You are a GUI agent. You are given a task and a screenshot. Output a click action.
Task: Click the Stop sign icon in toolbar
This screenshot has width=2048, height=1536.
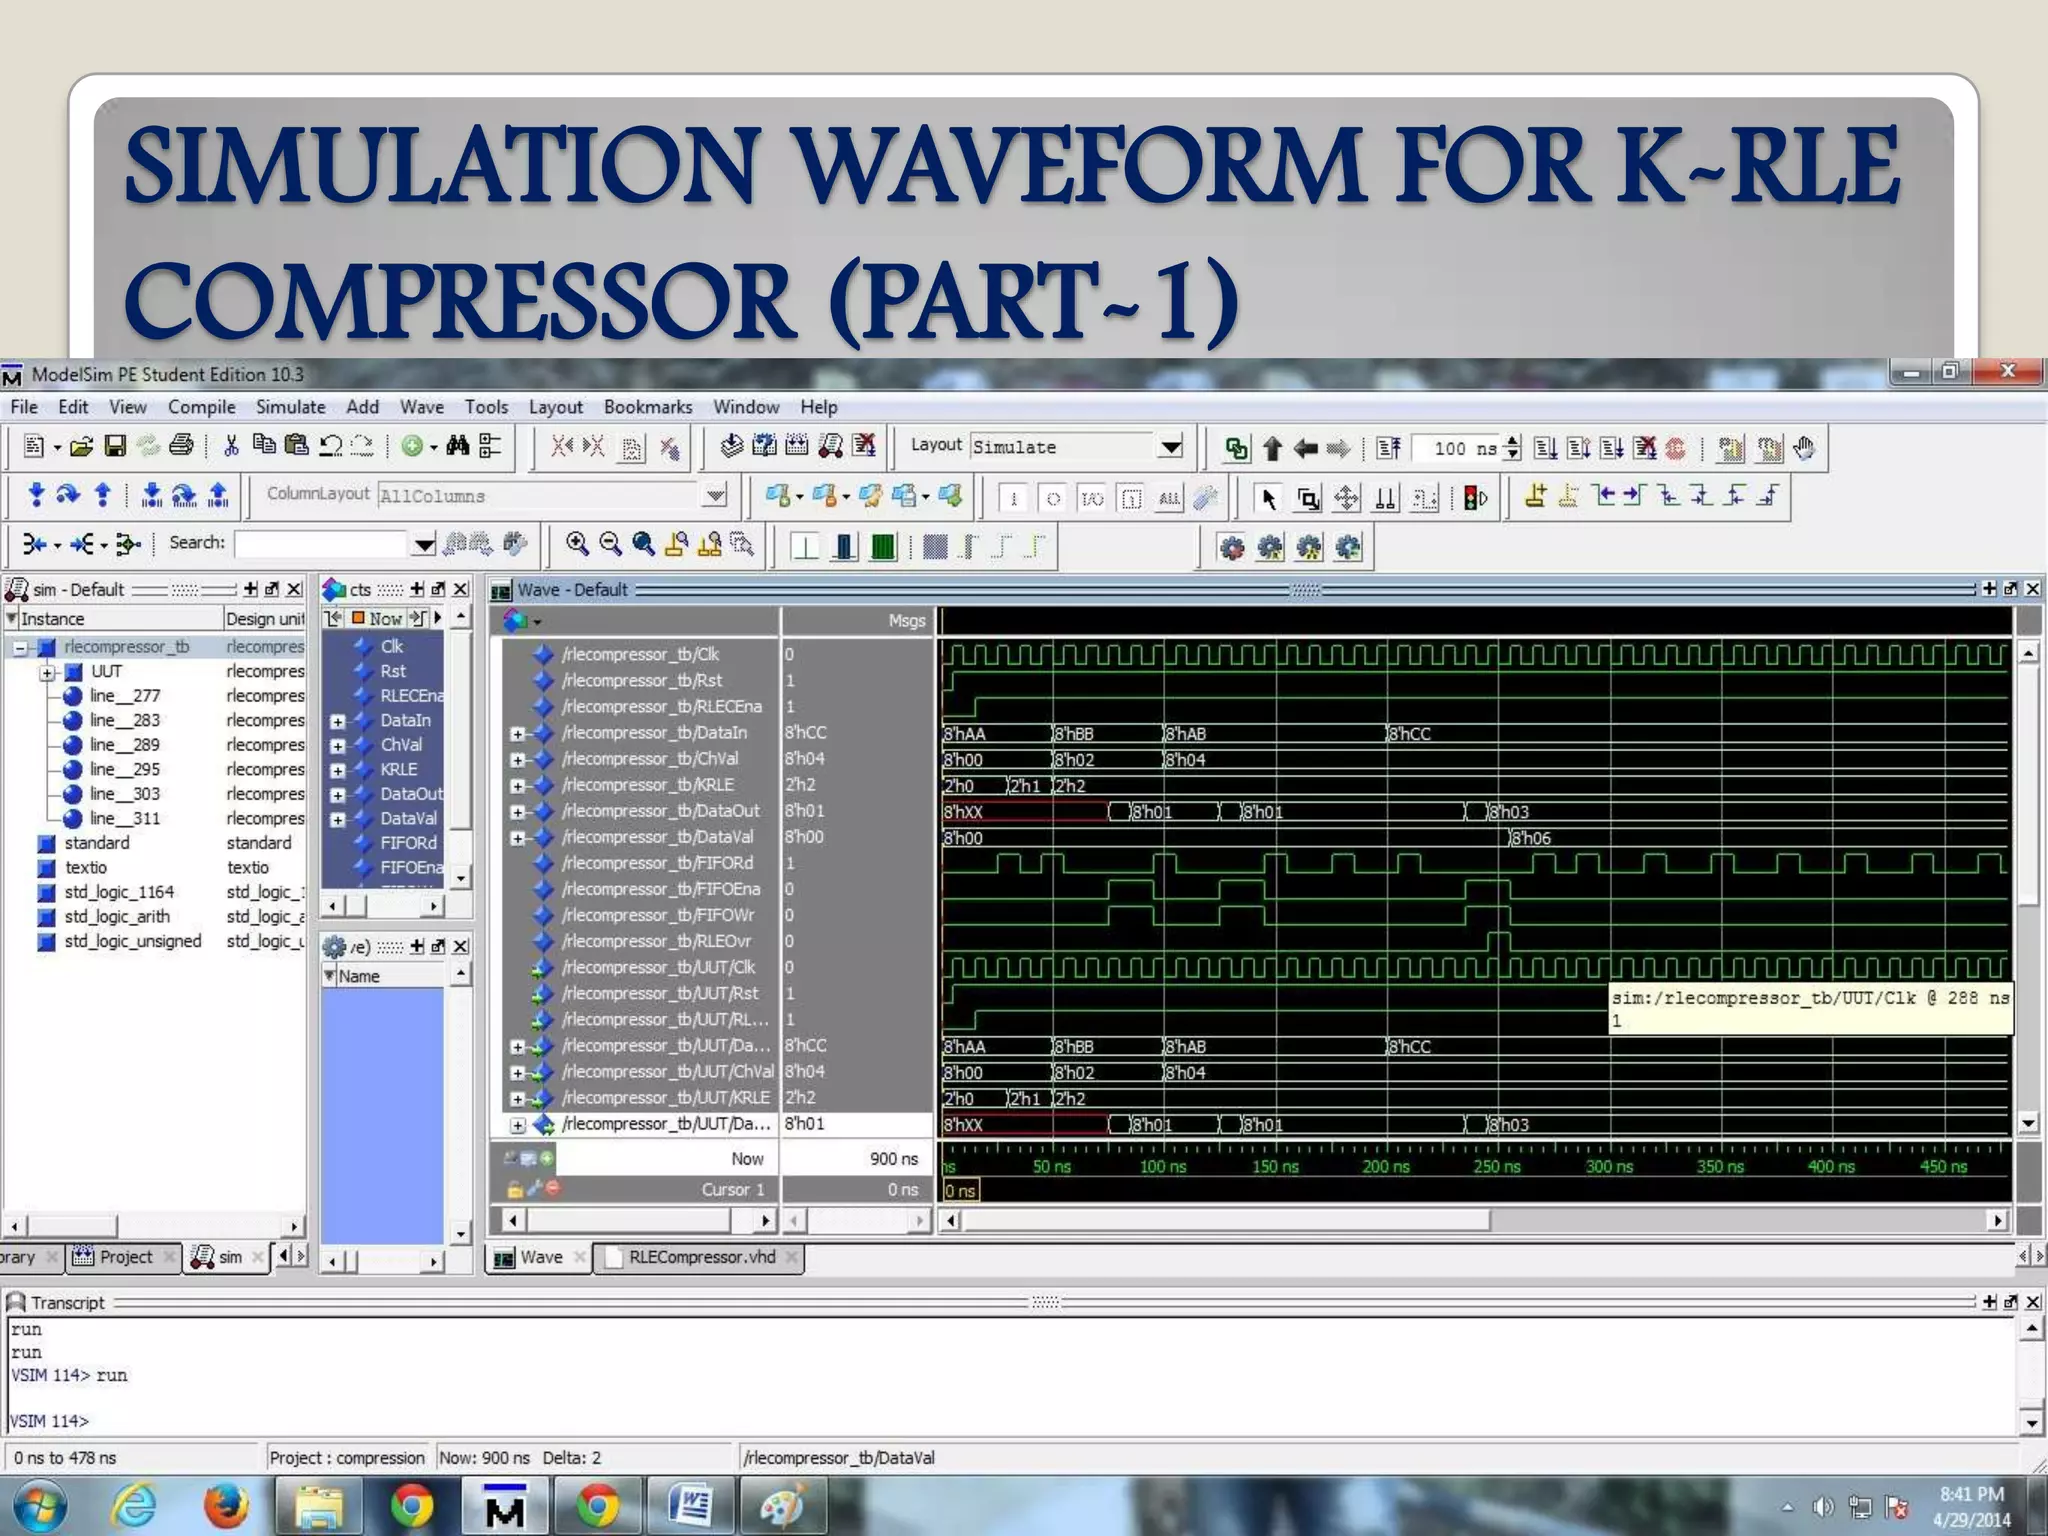1676,448
